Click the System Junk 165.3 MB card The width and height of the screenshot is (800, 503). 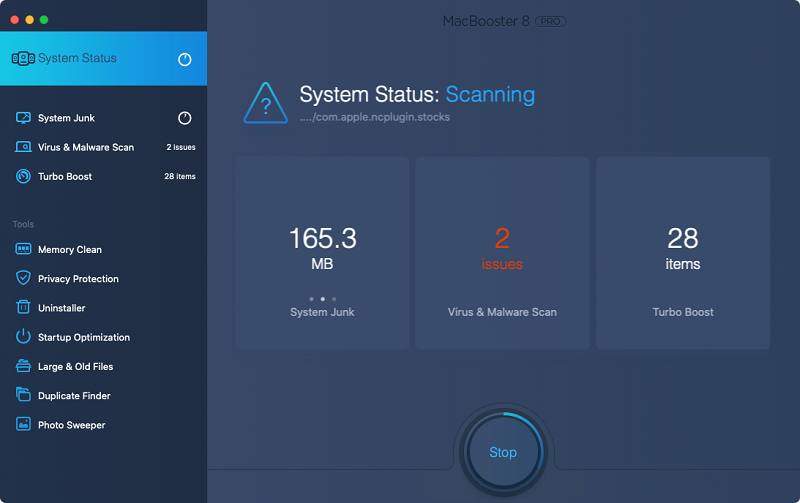[x=322, y=253]
